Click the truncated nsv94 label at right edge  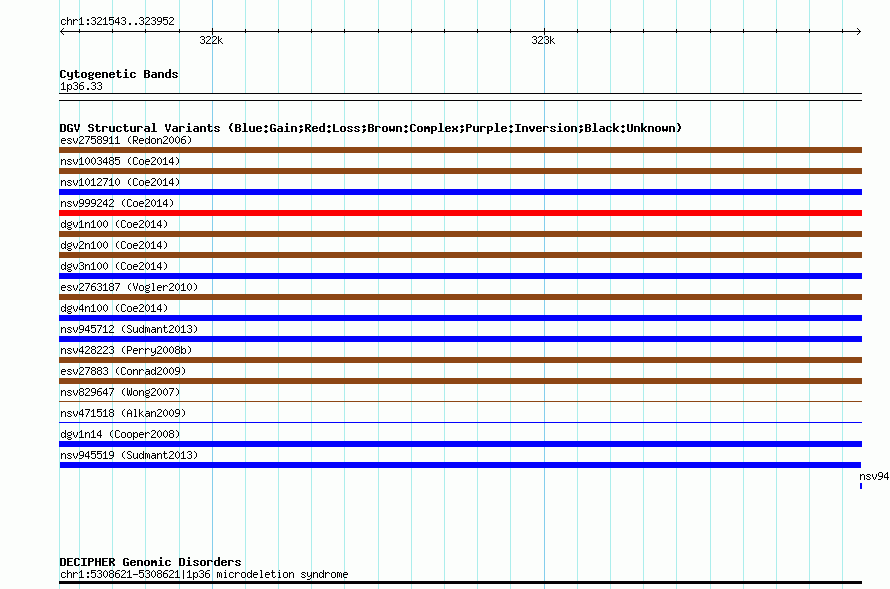(x=874, y=476)
